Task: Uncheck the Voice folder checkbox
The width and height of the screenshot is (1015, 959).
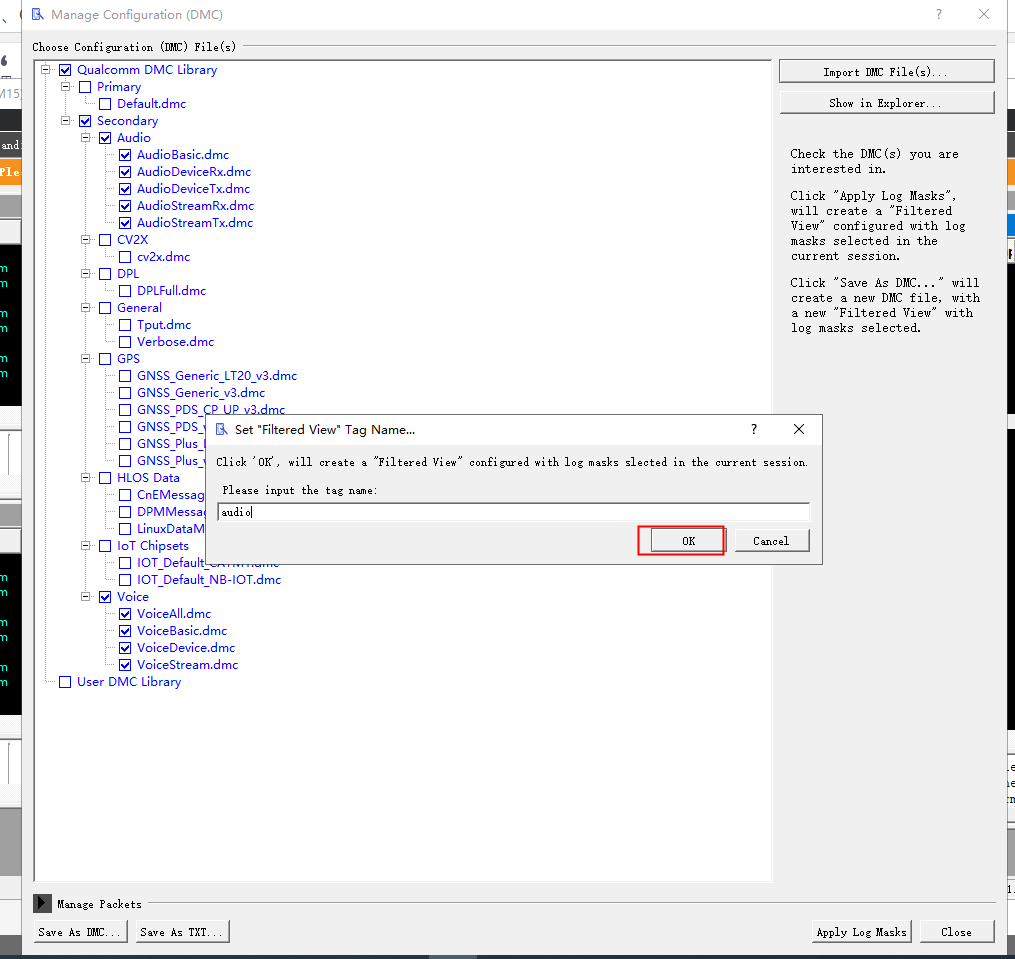Action: [x=105, y=597]
